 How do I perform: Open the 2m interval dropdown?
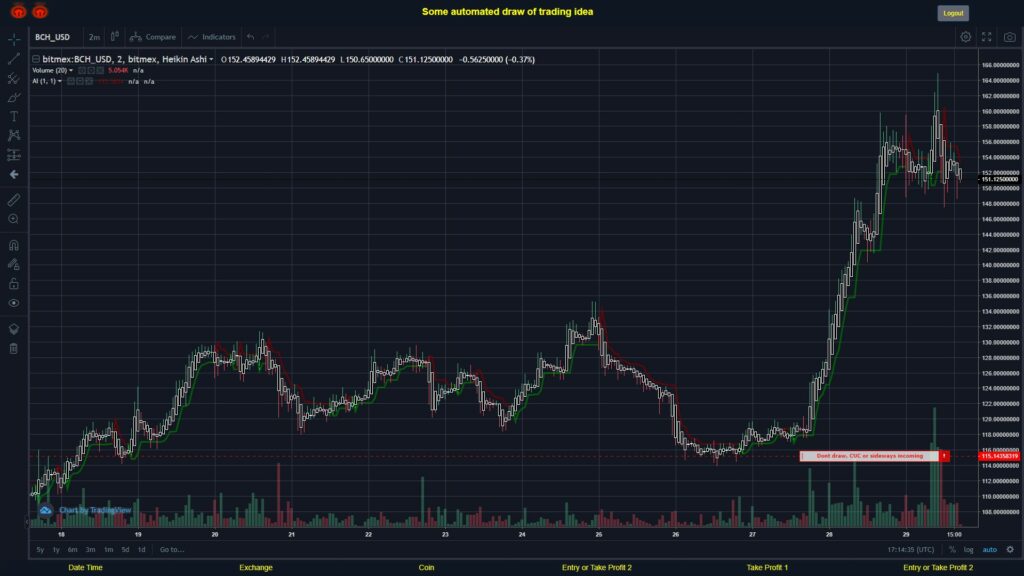pos(94,37)
